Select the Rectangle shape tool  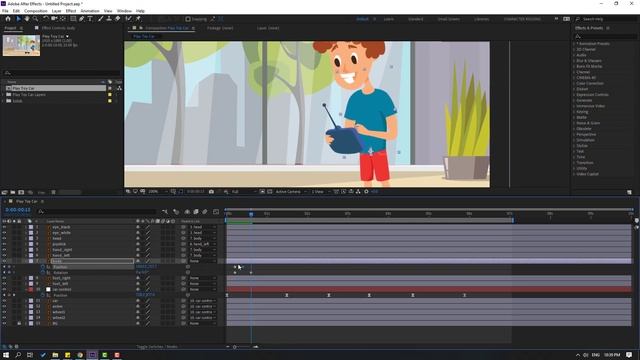(x=73, y=19)
